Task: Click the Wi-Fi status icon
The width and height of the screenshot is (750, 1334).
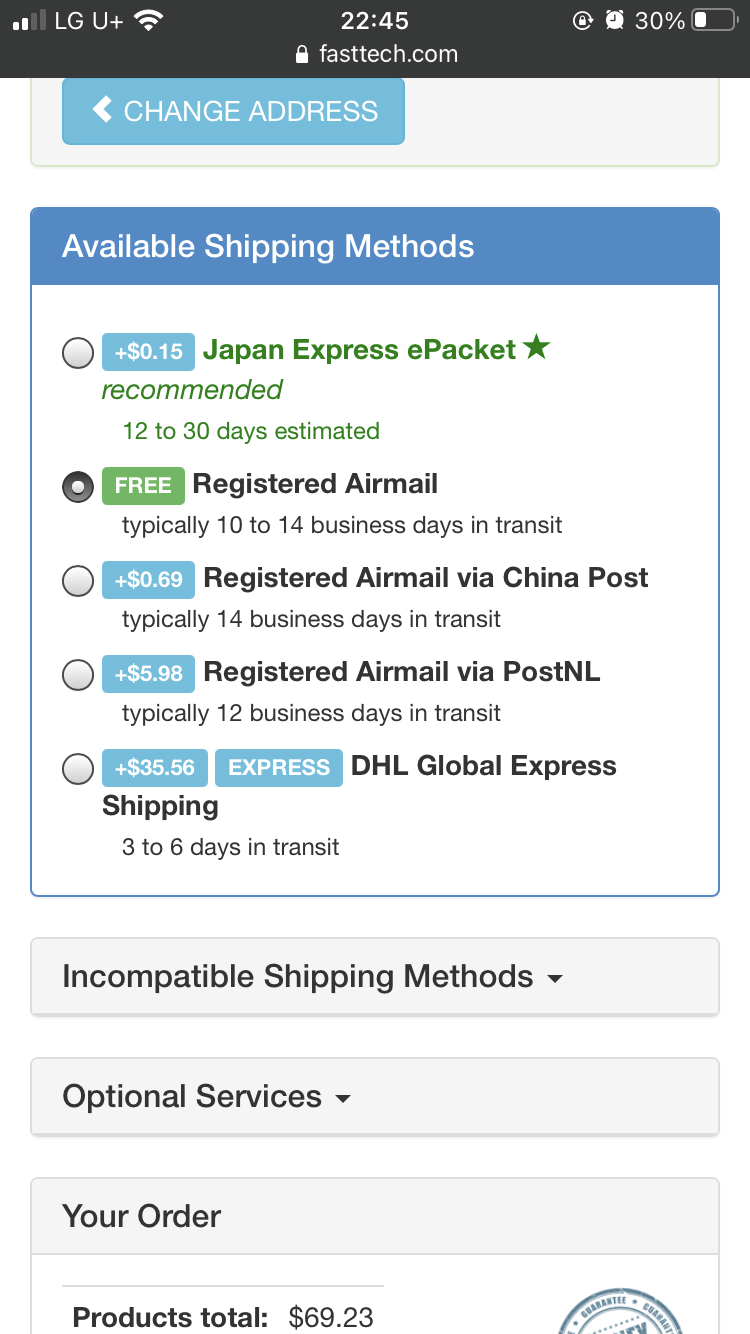Action: (x=149, y=21)
